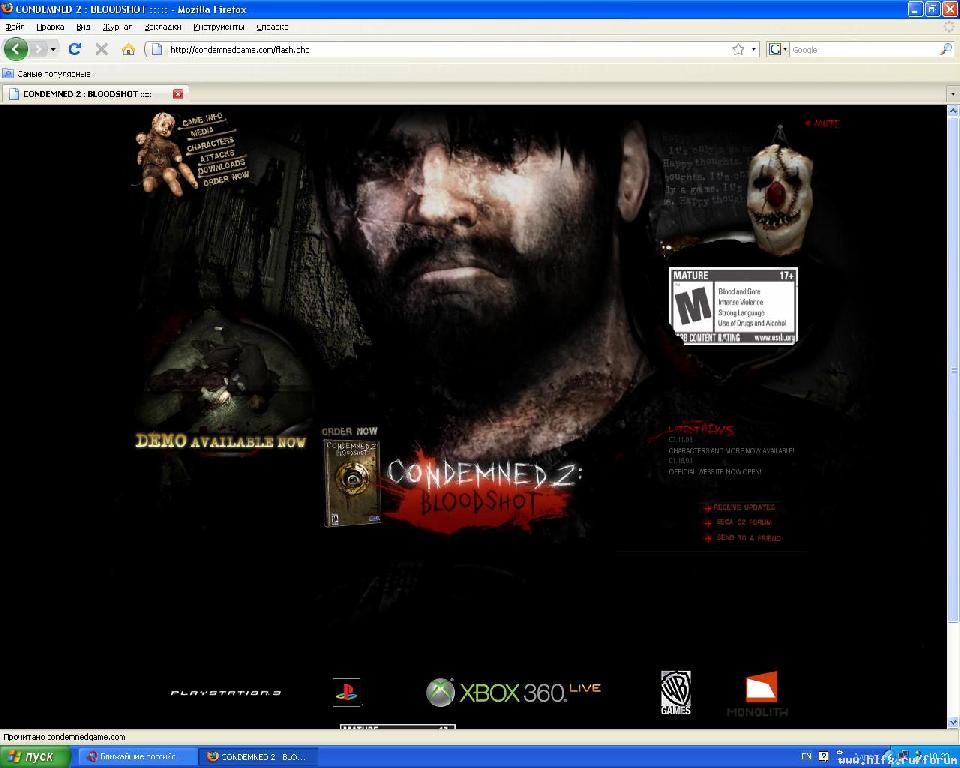The height and width of the screenshot is (768, 960).
Task: Click the red plus beside Send to a Friend
Action: pyautogui.click(x=708, y=538)
